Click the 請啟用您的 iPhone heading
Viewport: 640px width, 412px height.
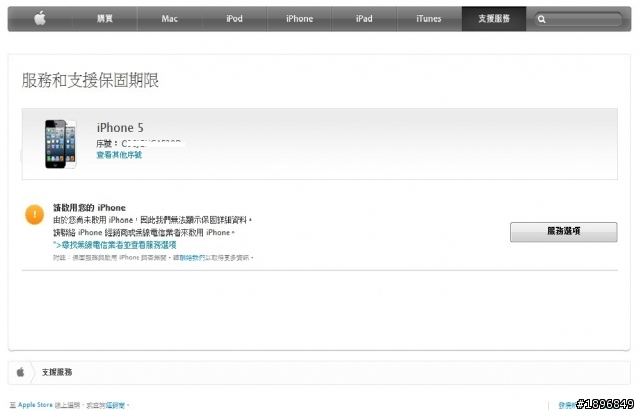click(89, 207)
